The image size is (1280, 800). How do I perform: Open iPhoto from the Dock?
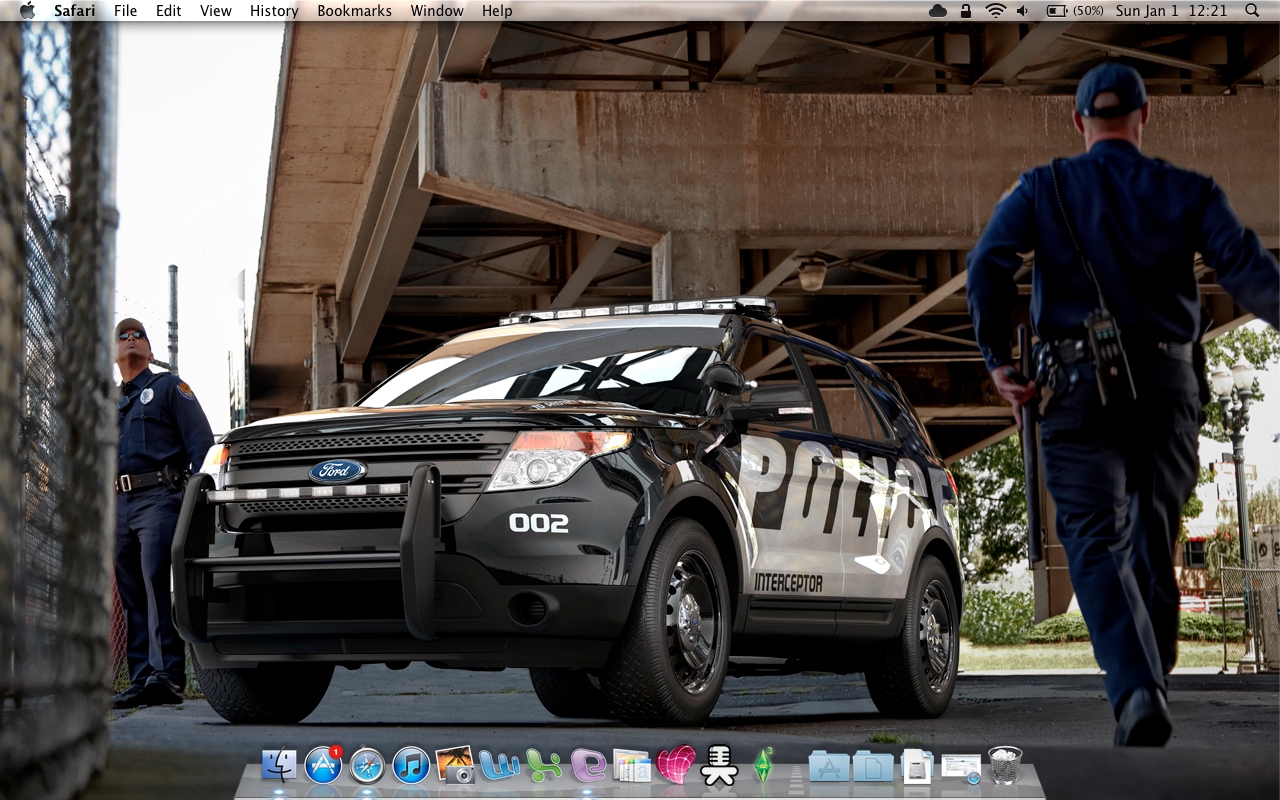click(455, 765)
